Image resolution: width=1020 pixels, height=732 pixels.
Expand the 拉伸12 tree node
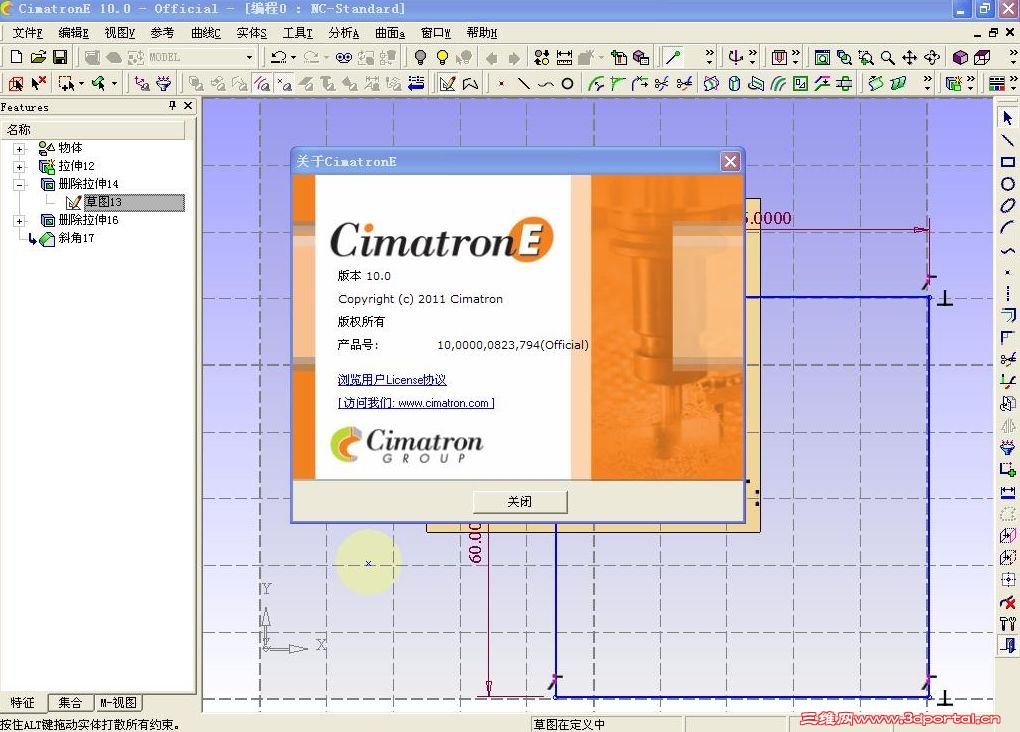click(20, 167)
